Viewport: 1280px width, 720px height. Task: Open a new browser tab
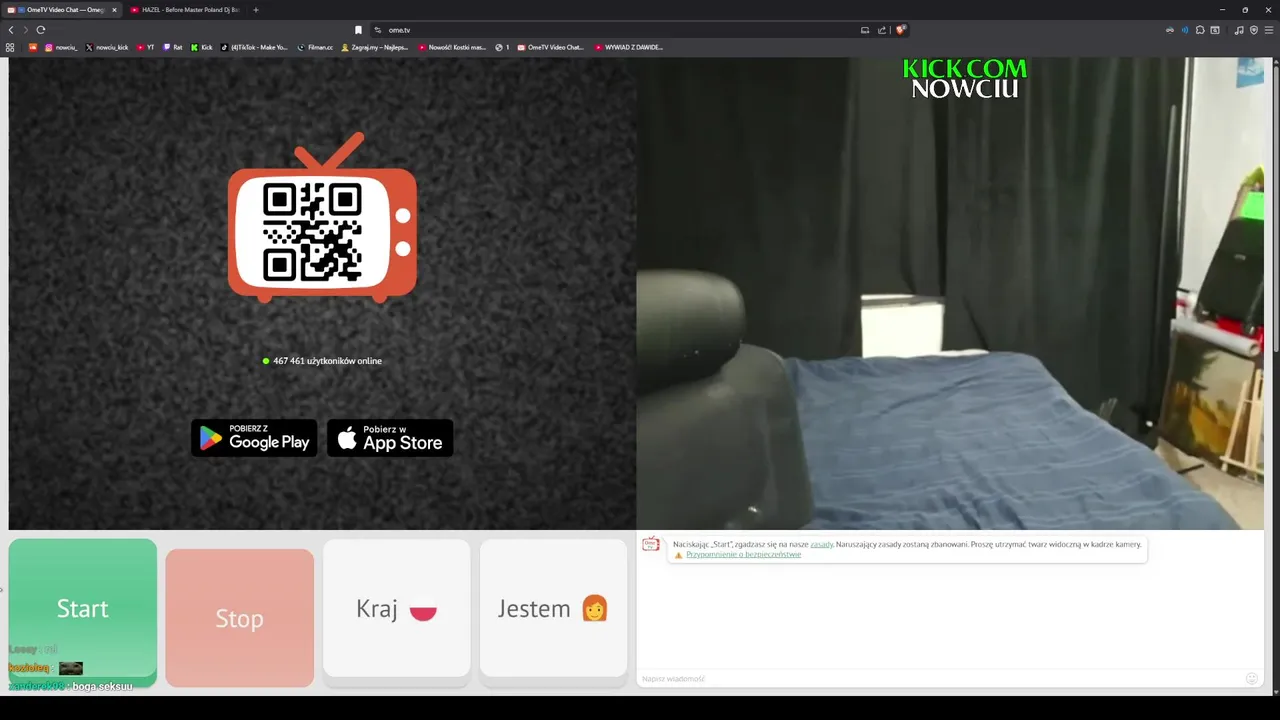pyautogui.click(x=256, y=10)
